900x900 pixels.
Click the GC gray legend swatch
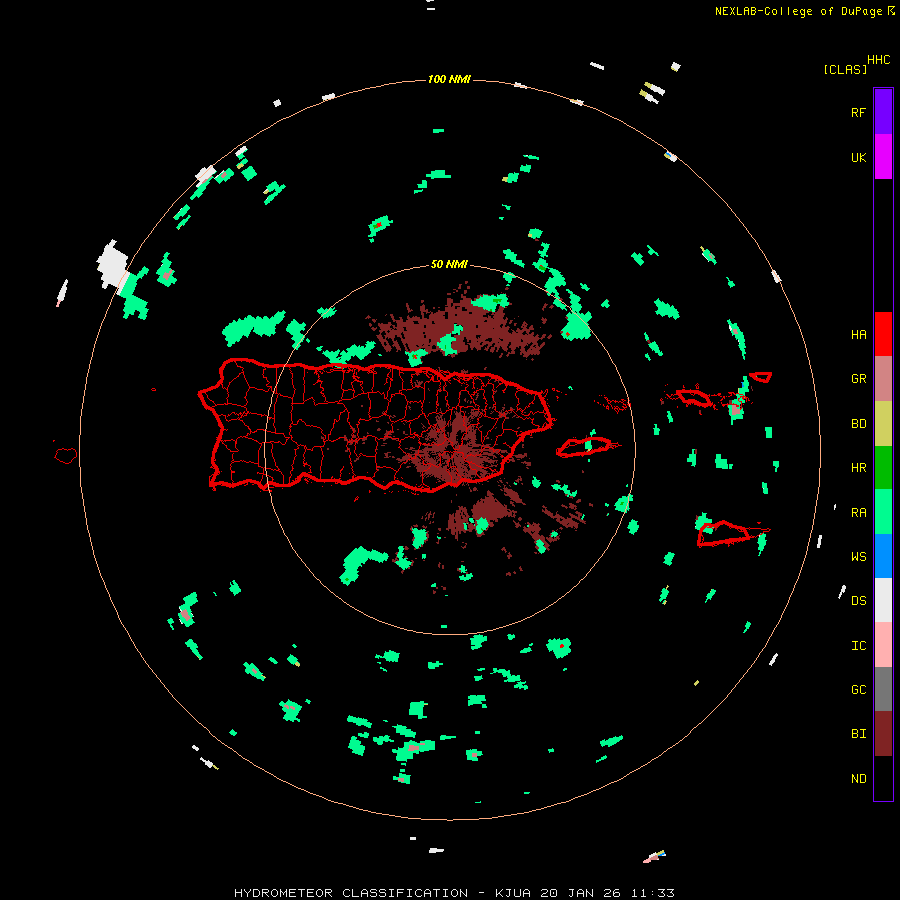coord(883,689)
